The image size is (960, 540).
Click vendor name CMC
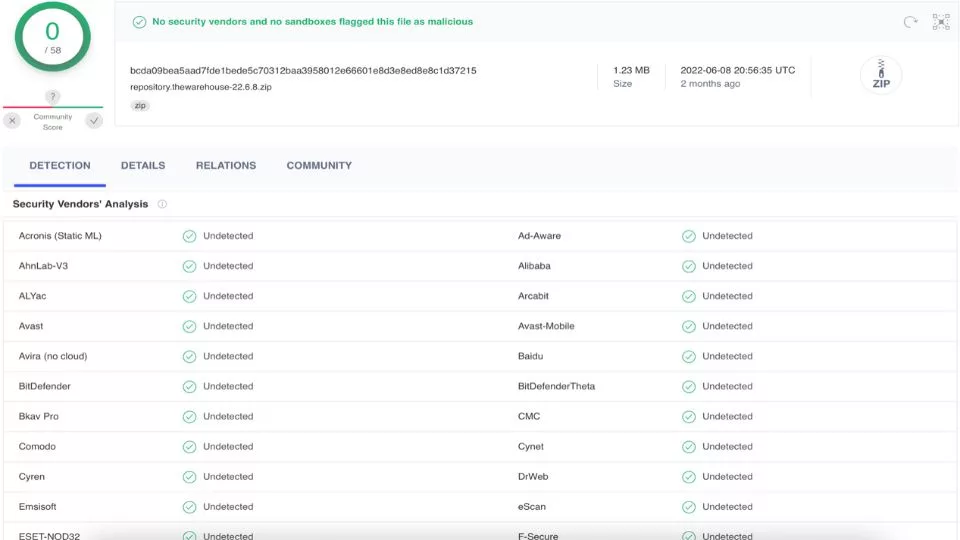point(529,416)
